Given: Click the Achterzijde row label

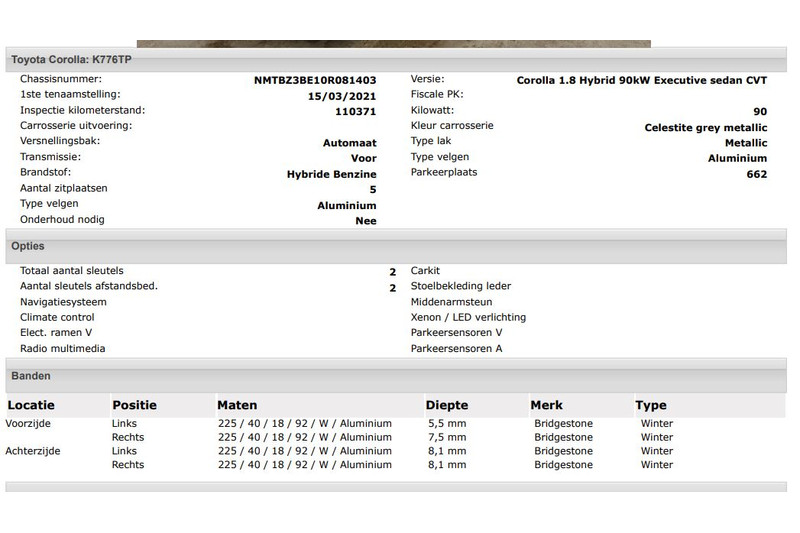Looking at the screenshot, I should pos(33,451).
